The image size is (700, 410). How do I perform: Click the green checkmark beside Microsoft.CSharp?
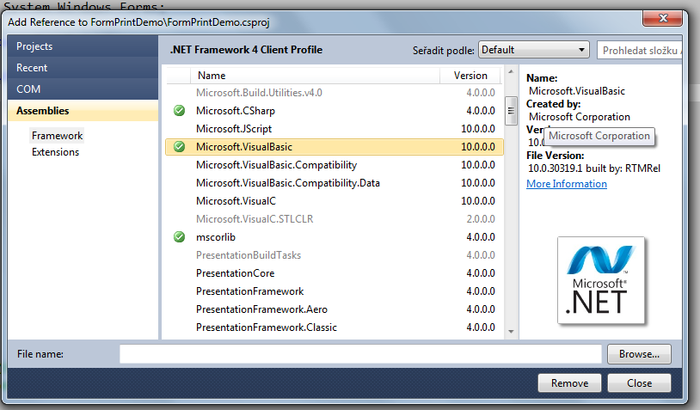coord(179,110)
